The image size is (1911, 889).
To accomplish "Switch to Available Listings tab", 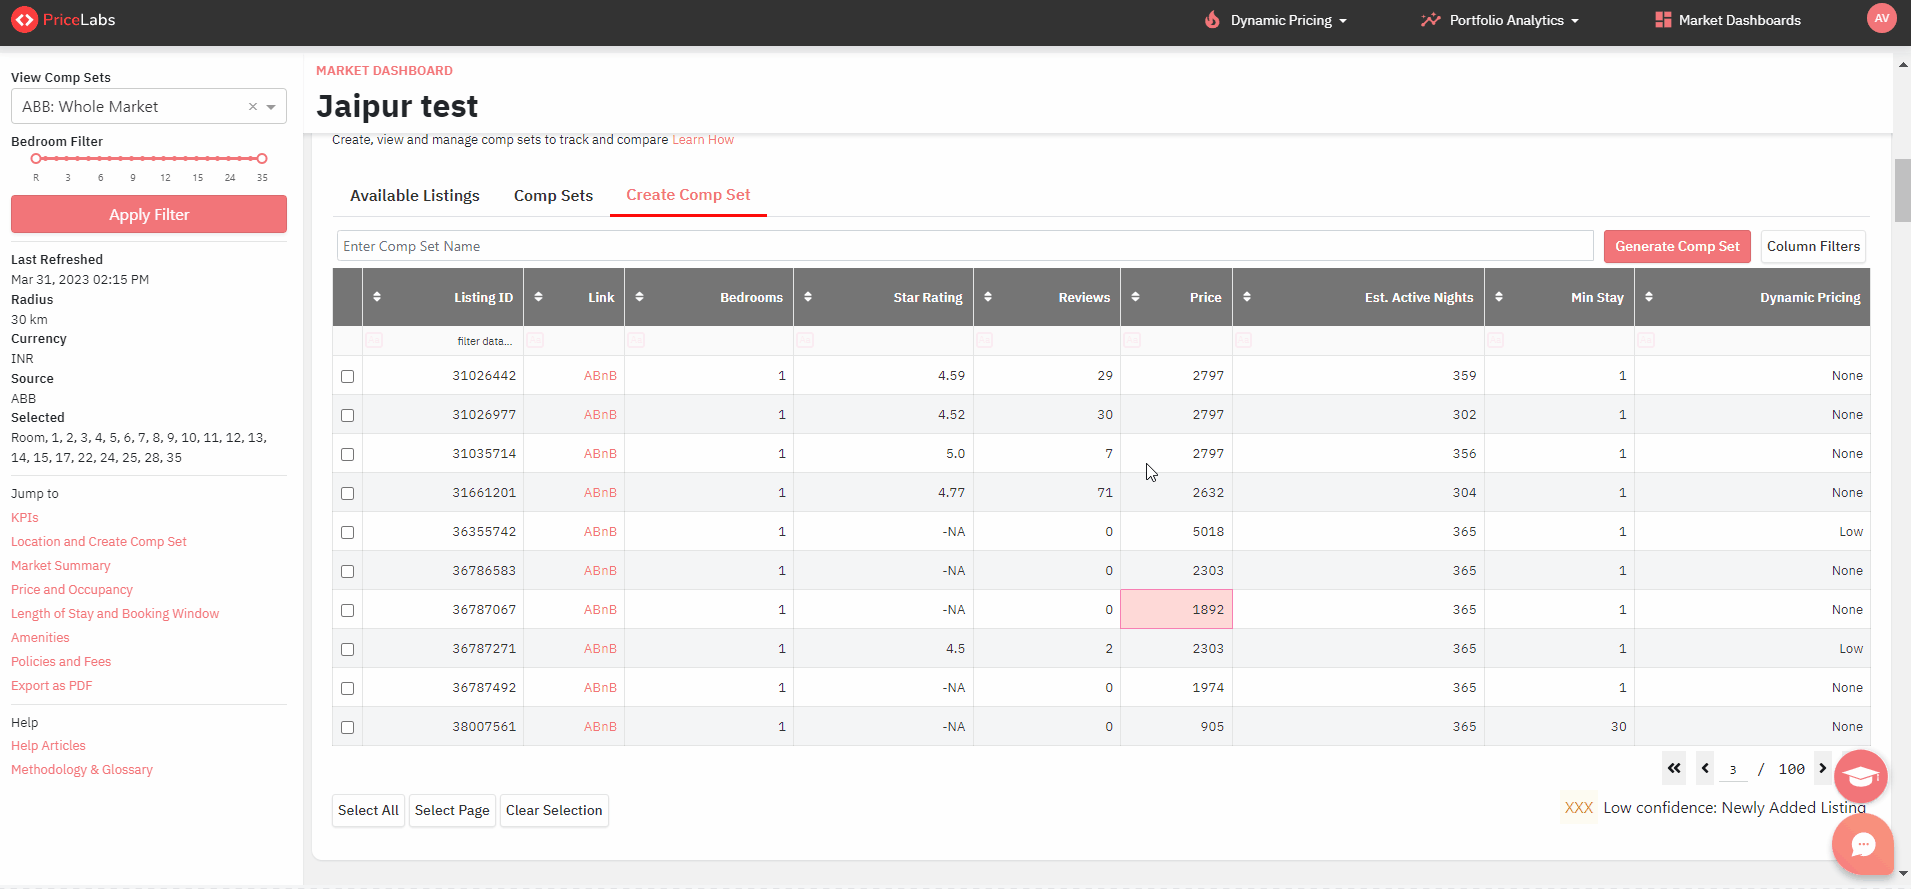I will [x=415, y=196].
